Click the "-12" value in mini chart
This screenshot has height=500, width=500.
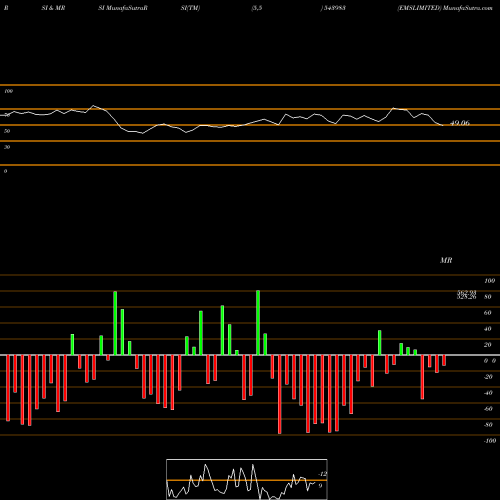pos(323,474)
